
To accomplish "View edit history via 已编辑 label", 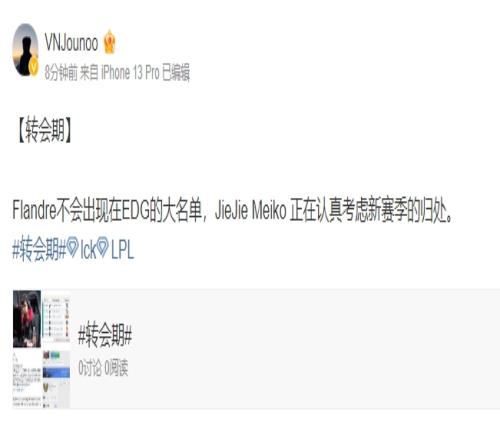I will tap(176, 73).
